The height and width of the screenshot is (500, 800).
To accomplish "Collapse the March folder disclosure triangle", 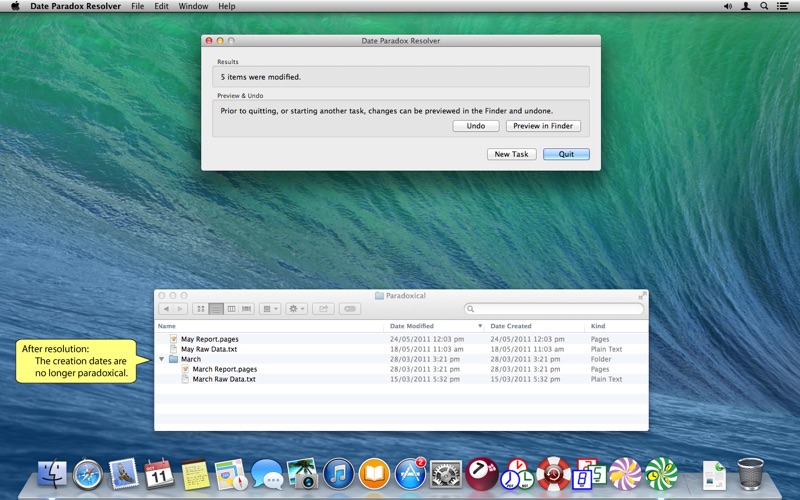I will (162, 359).
